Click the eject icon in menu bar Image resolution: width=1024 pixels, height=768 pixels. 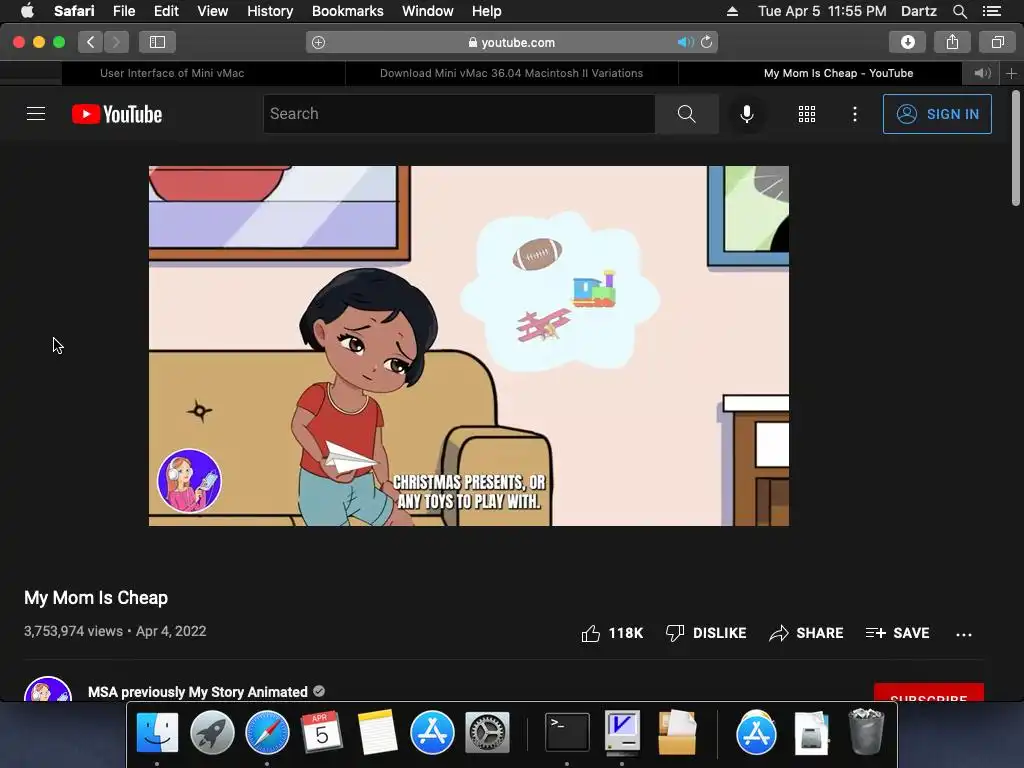732,11
